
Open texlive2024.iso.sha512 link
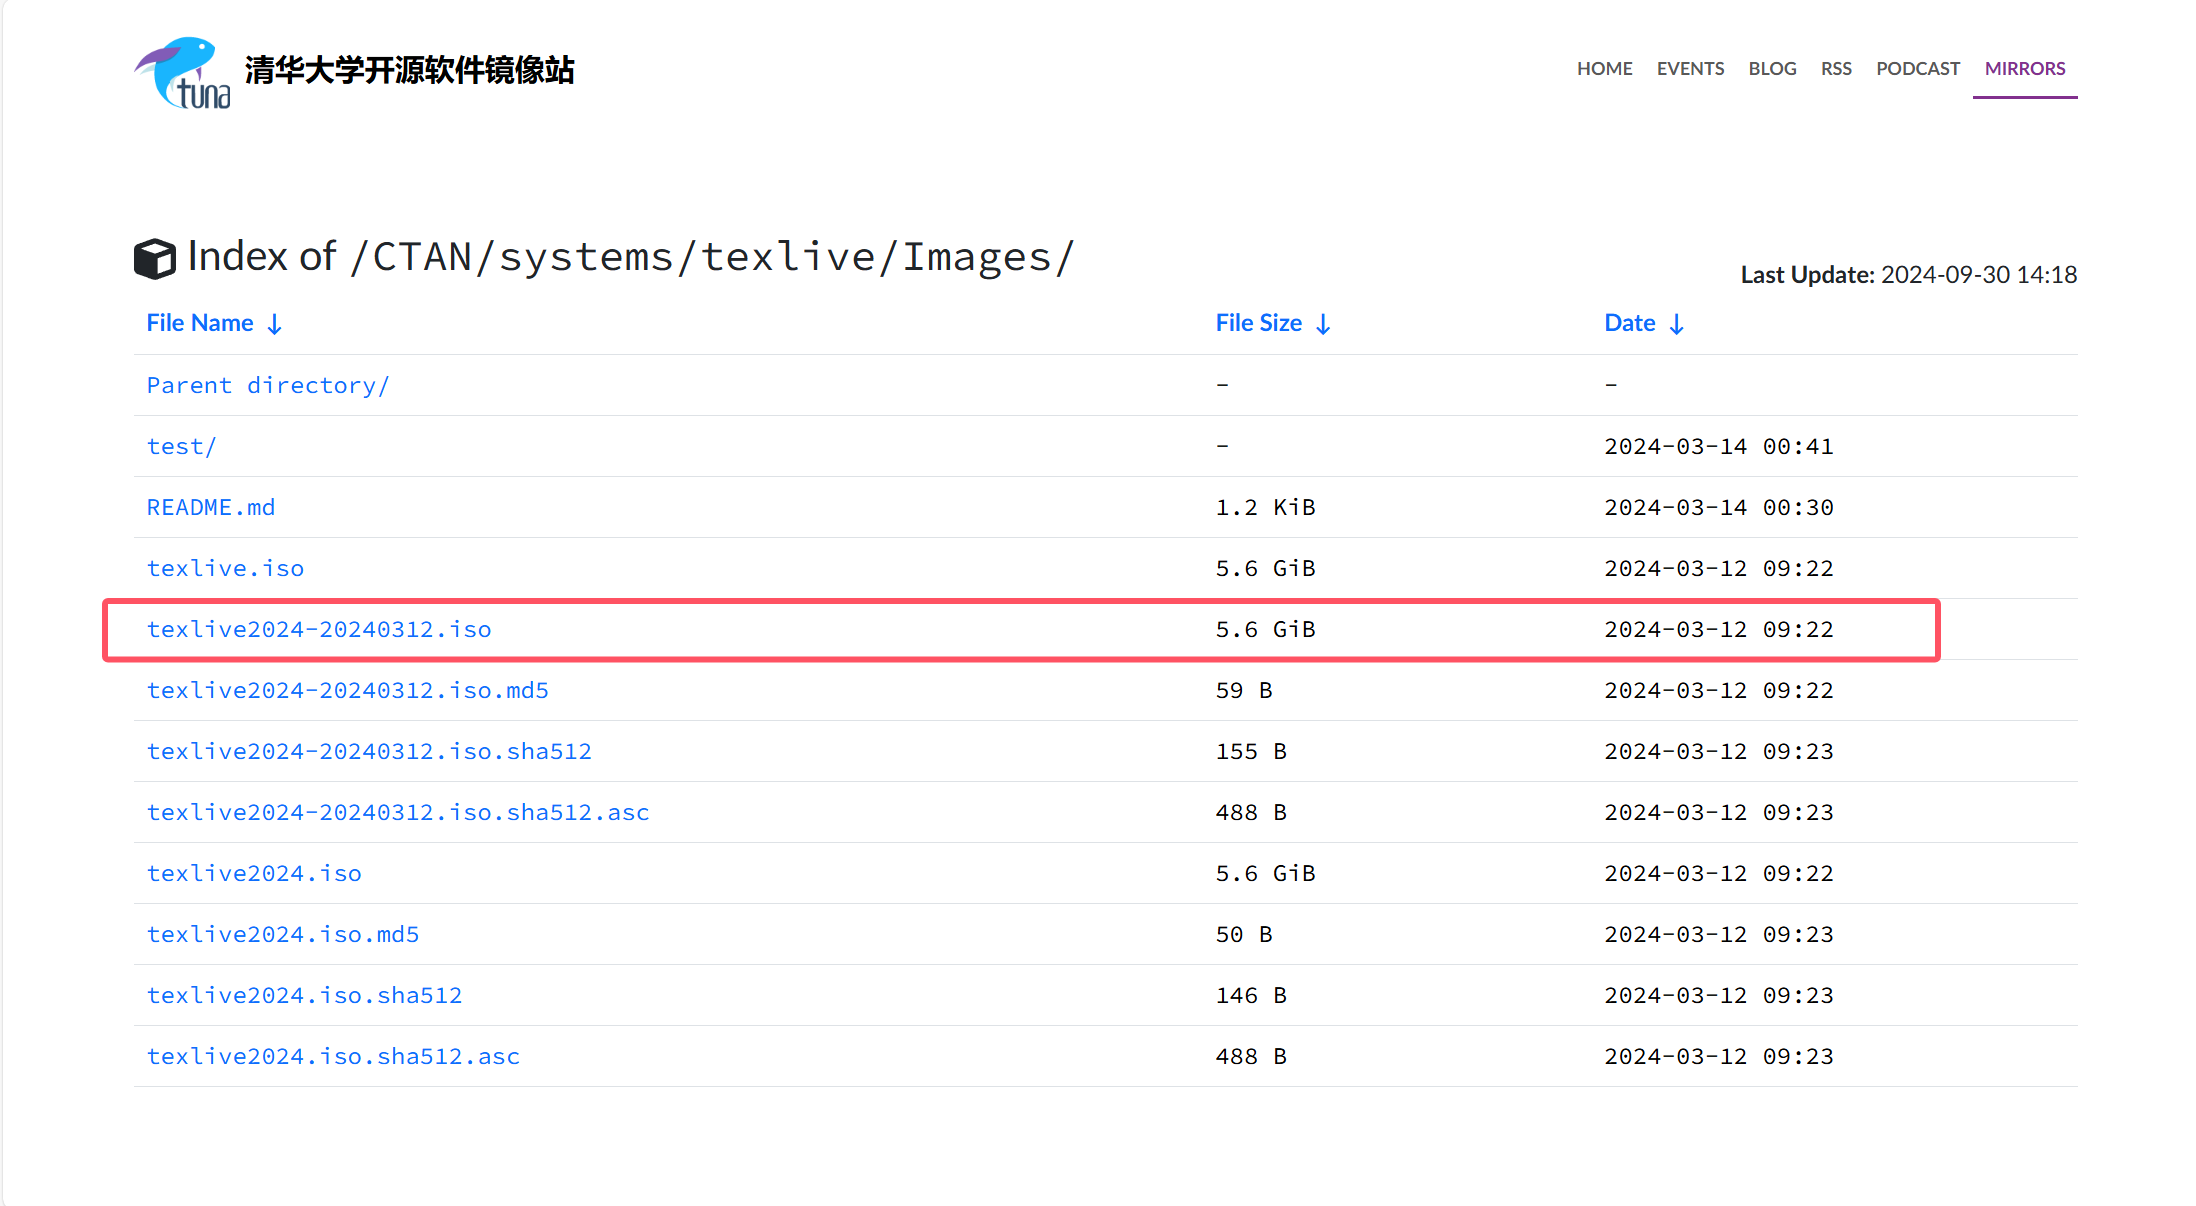304,995
